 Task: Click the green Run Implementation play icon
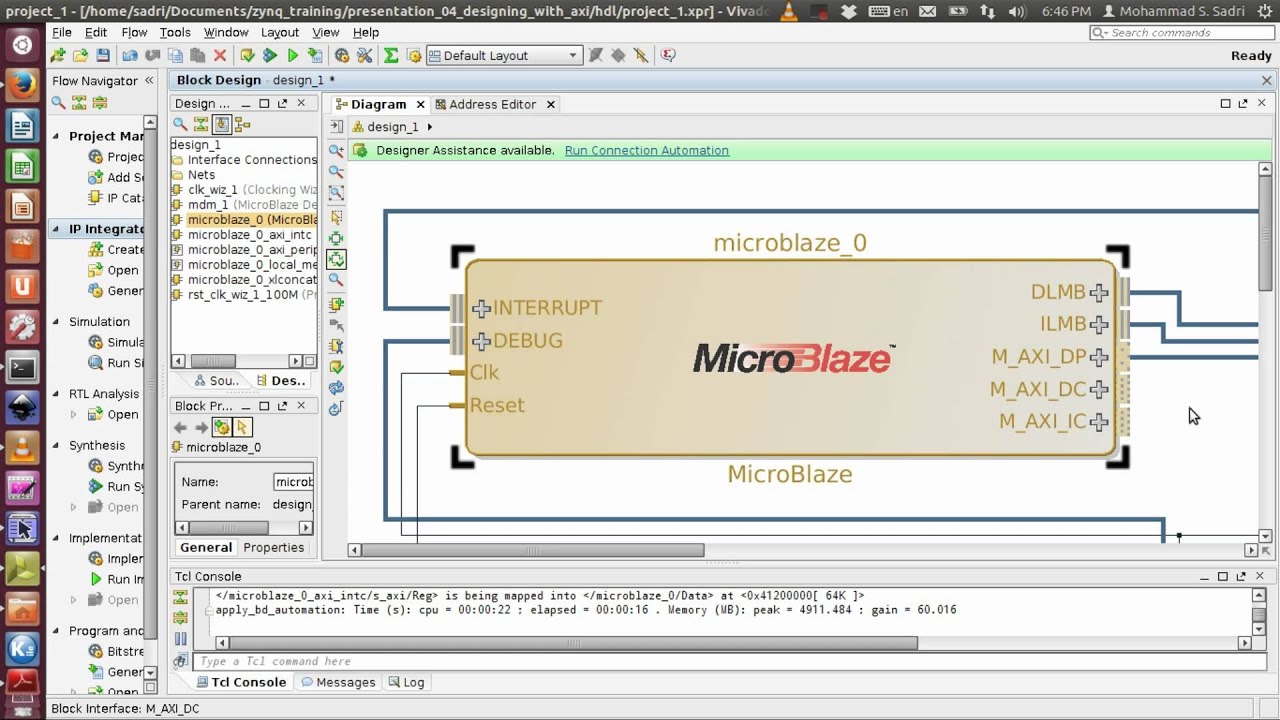pyautogui.click(x=293, y=56)
